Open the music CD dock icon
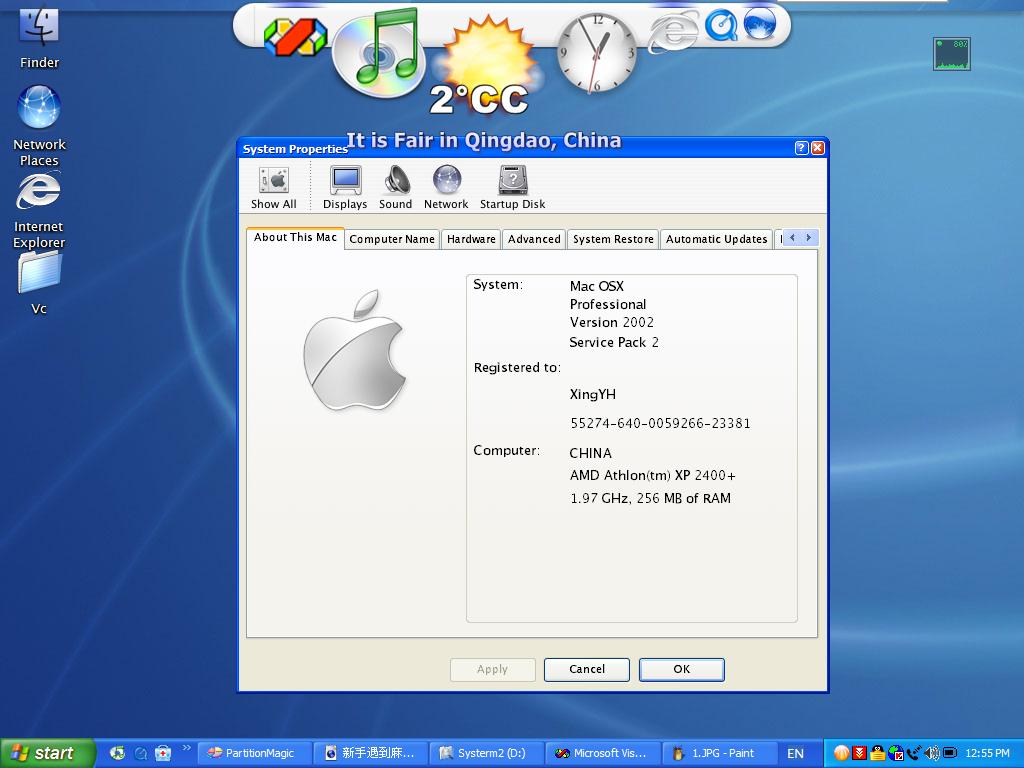Image resolution: width=1024 pixels, height=768 pixels. click(x=379, y=54)
